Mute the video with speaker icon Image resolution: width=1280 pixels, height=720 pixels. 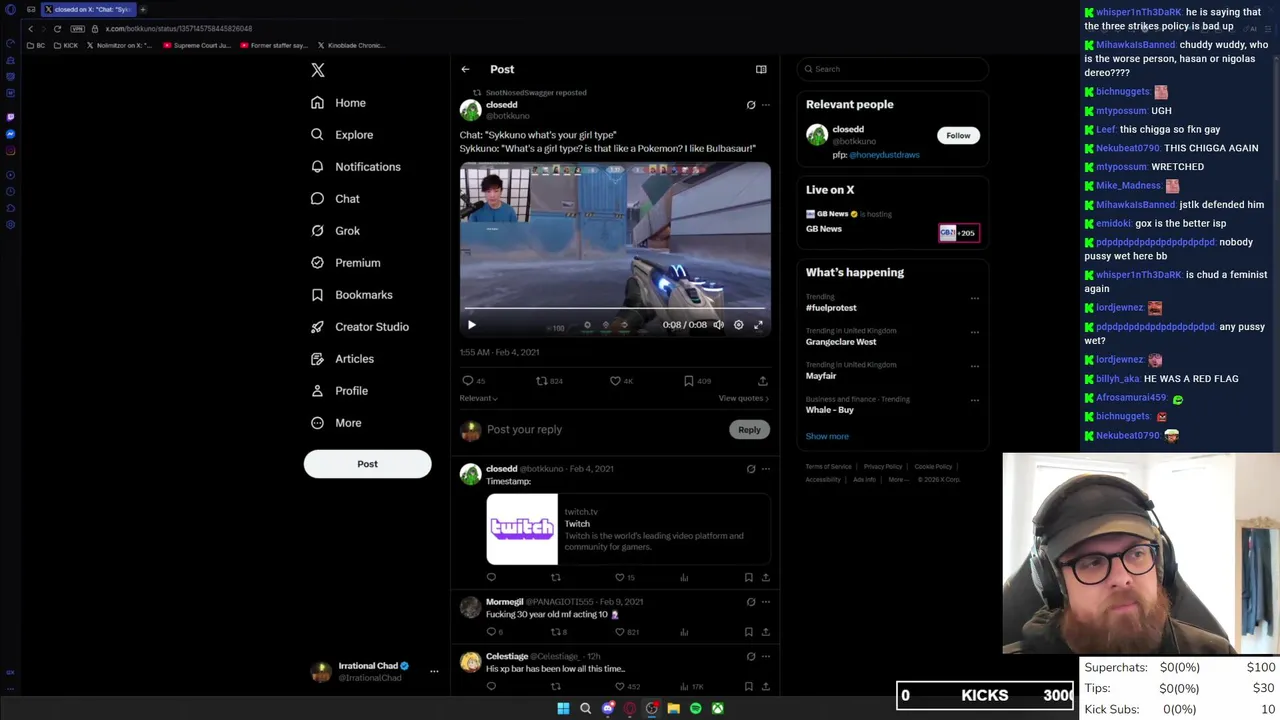click(x=718, y=325)
